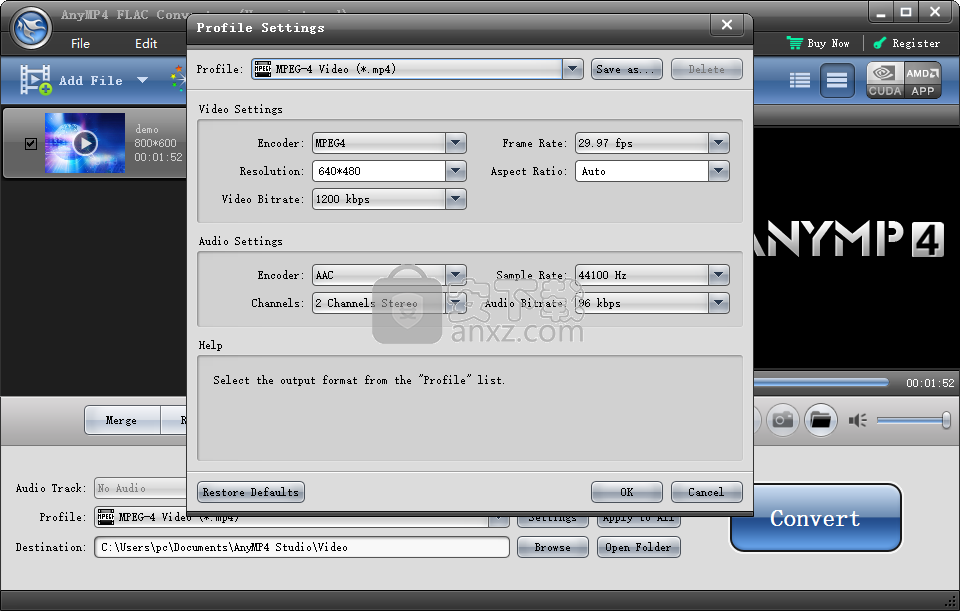Open the Sample Rate 44100 Hz dropdown
The height and width of the screenshot is (611, 960).
pyautogui.click(x=719, y=275)
